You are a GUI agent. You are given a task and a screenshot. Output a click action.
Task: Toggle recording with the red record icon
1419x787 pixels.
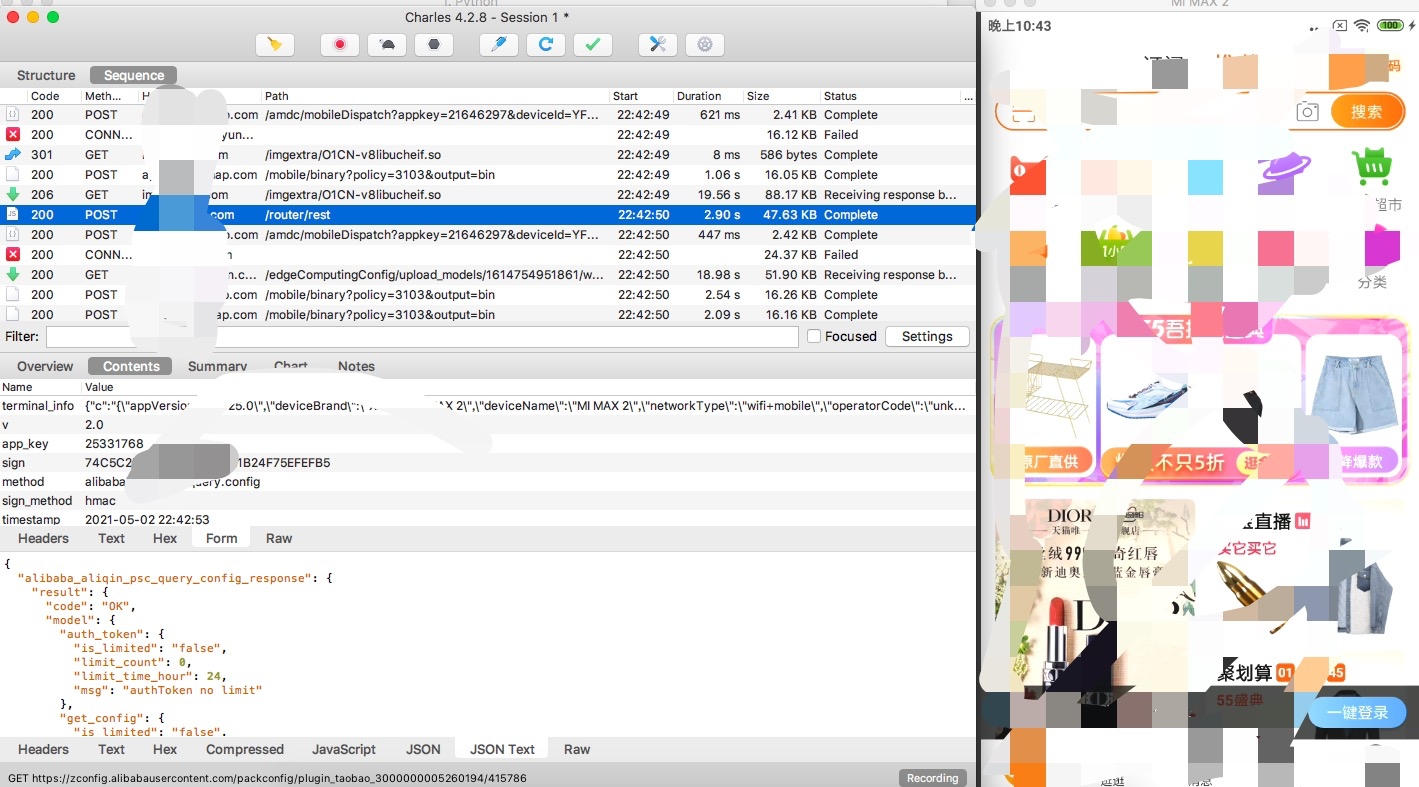click(340, 44)
